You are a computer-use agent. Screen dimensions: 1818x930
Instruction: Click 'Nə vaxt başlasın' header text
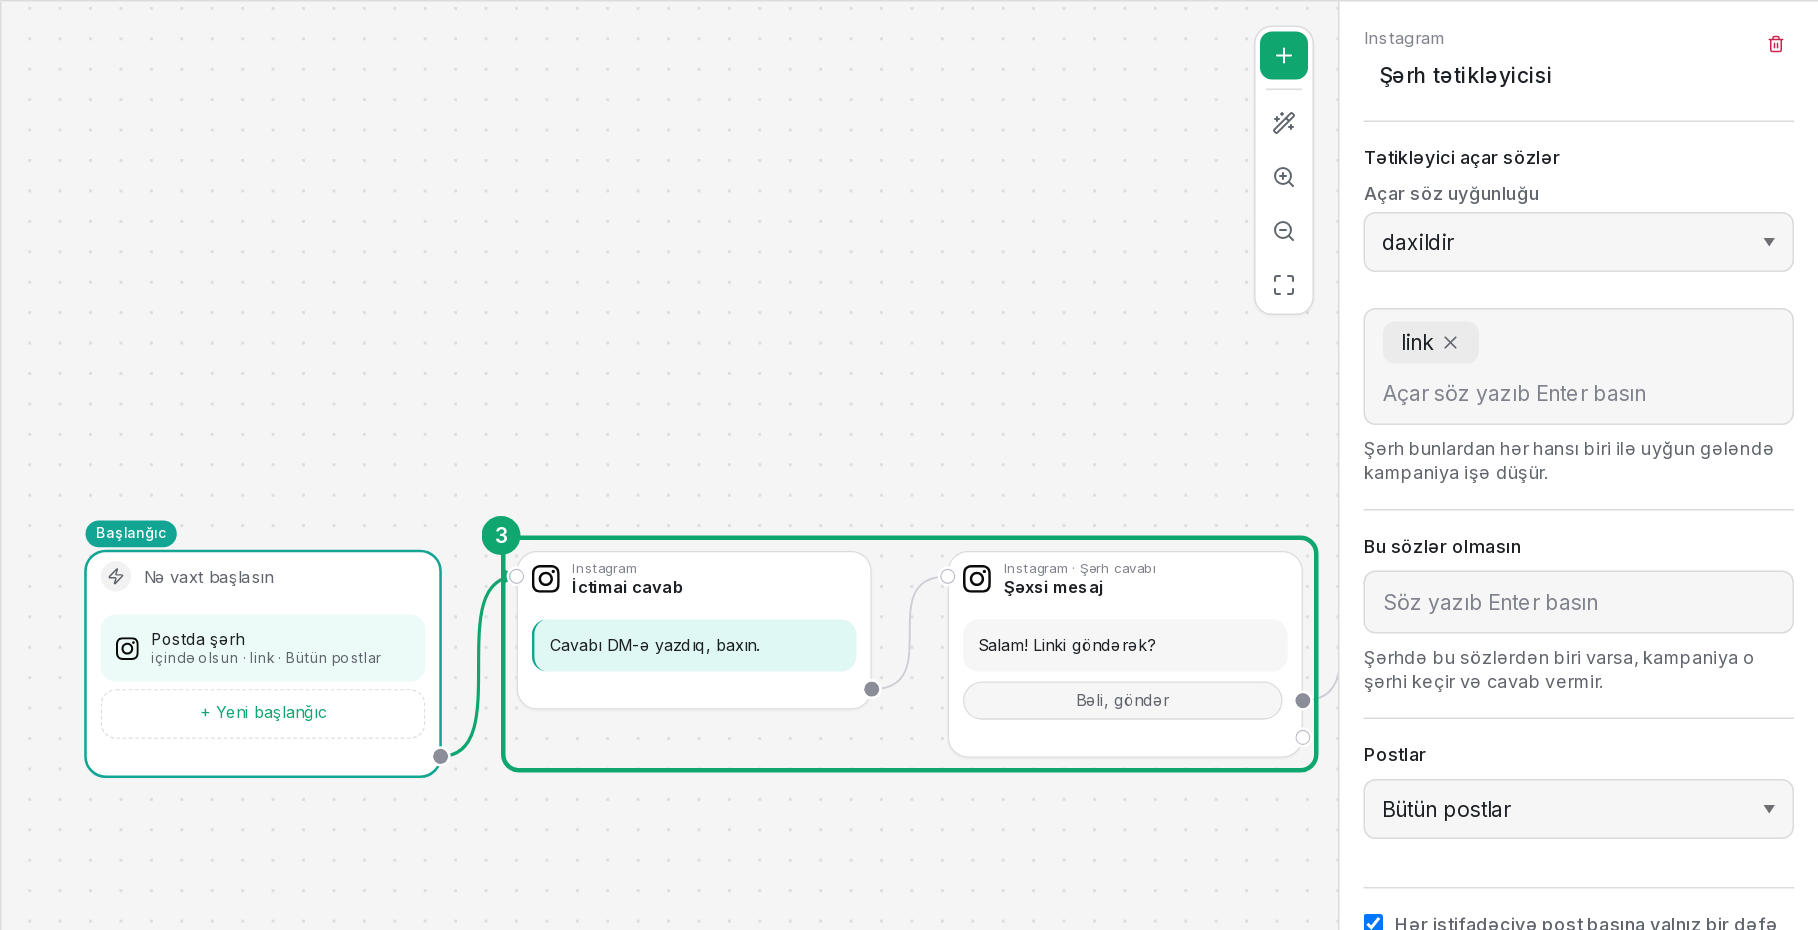(209, 578)
